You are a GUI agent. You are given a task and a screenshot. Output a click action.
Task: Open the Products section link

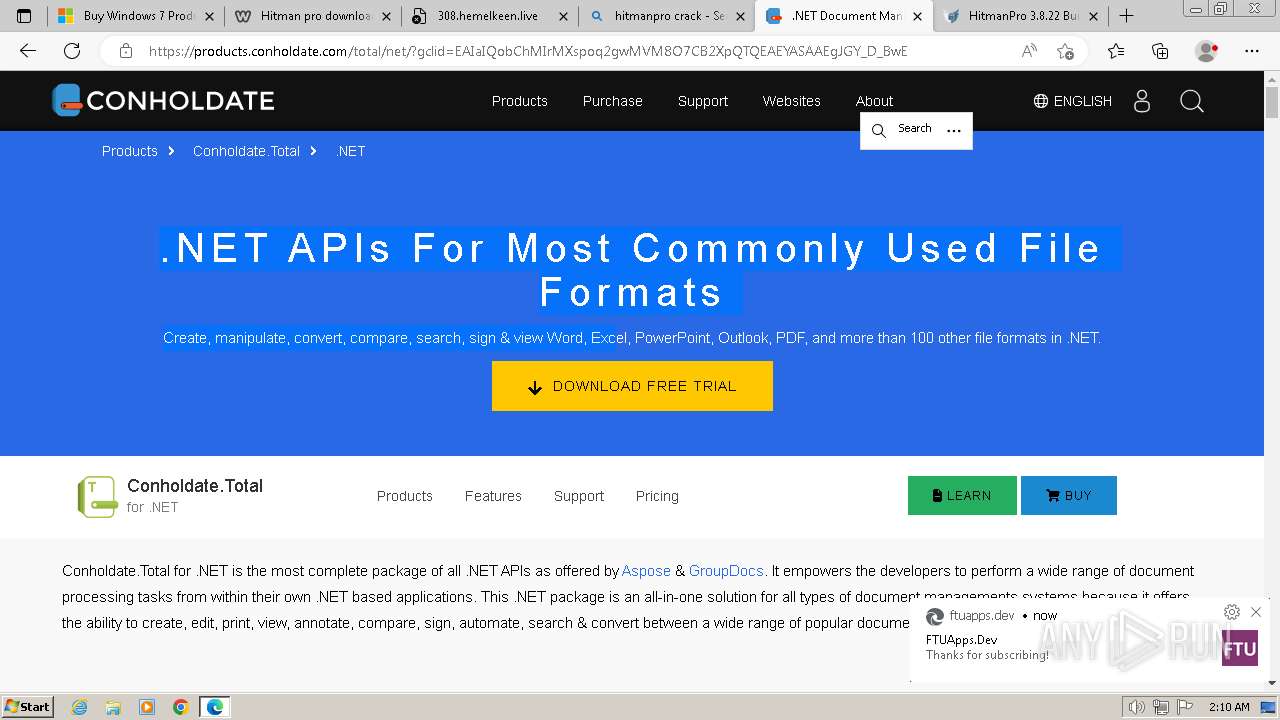pyautogui.click(x=405, y=496)
